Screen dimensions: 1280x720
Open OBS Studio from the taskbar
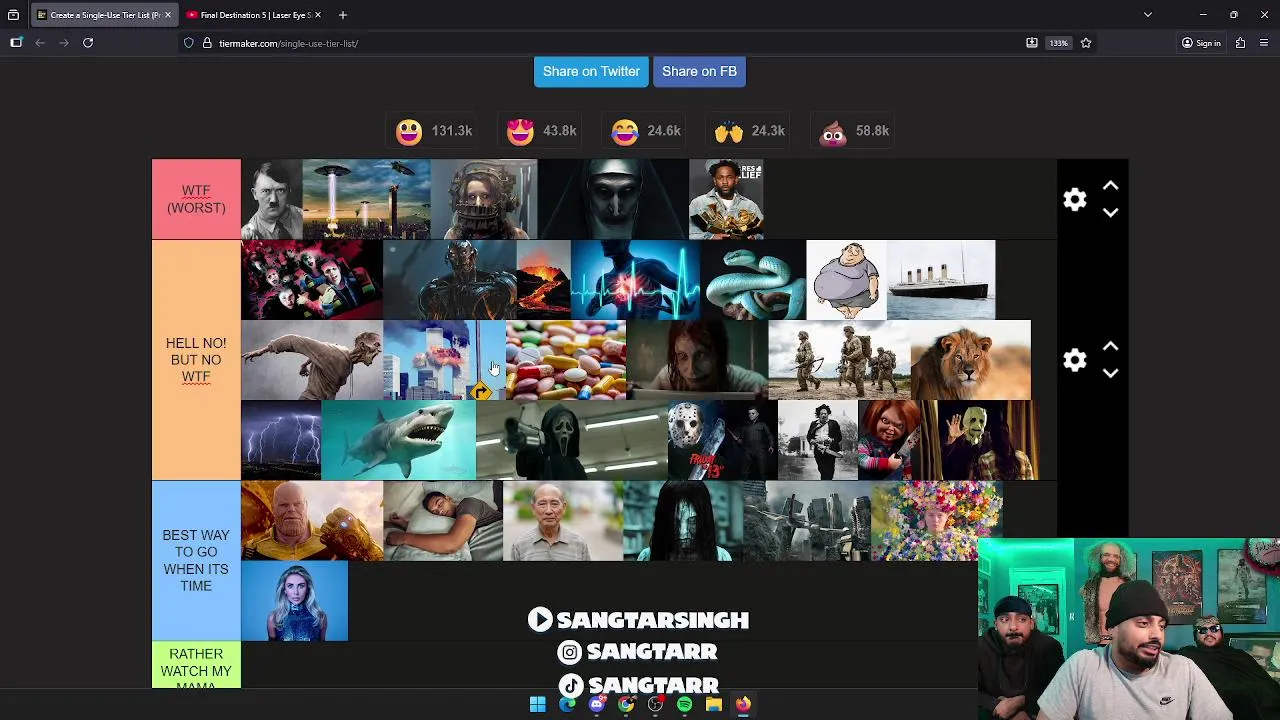(x=655, y=704)
